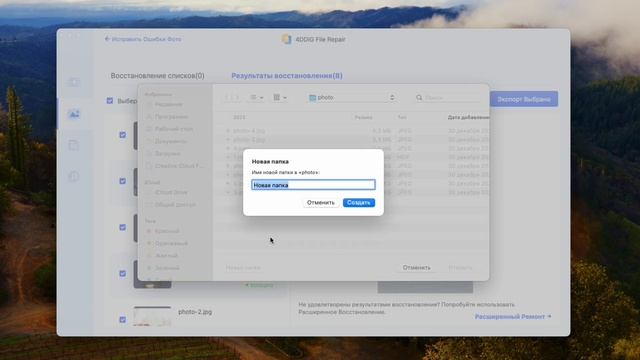Viewport: 640px width, 360px height.
Task: Select Загрузки in the file browser sidebar
Action: [167, 153]
